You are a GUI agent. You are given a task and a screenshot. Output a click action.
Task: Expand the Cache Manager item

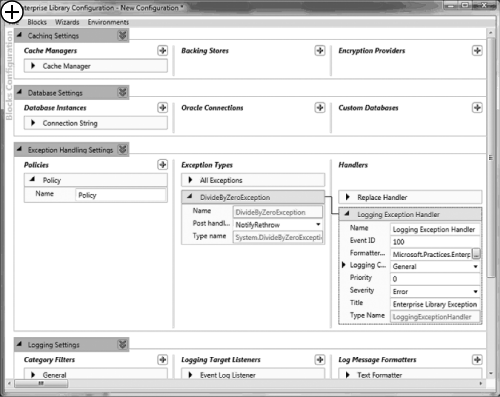[33, 66]
